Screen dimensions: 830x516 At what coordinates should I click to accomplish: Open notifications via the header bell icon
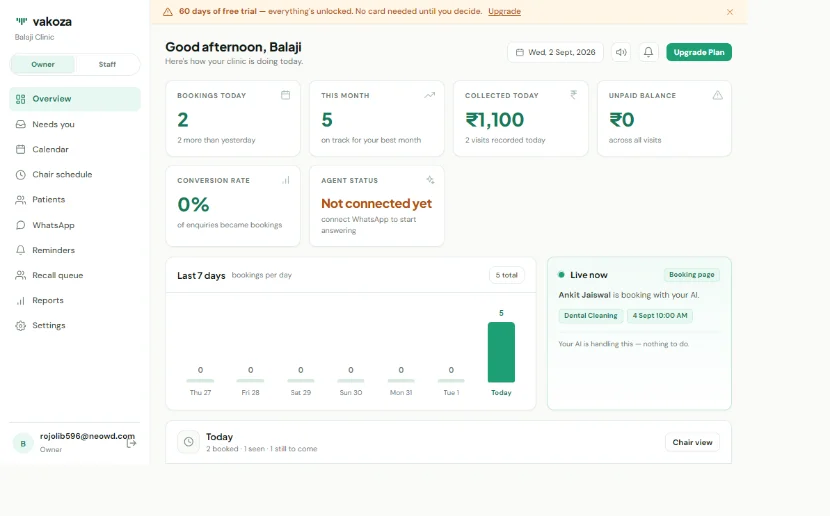(648, 52)
